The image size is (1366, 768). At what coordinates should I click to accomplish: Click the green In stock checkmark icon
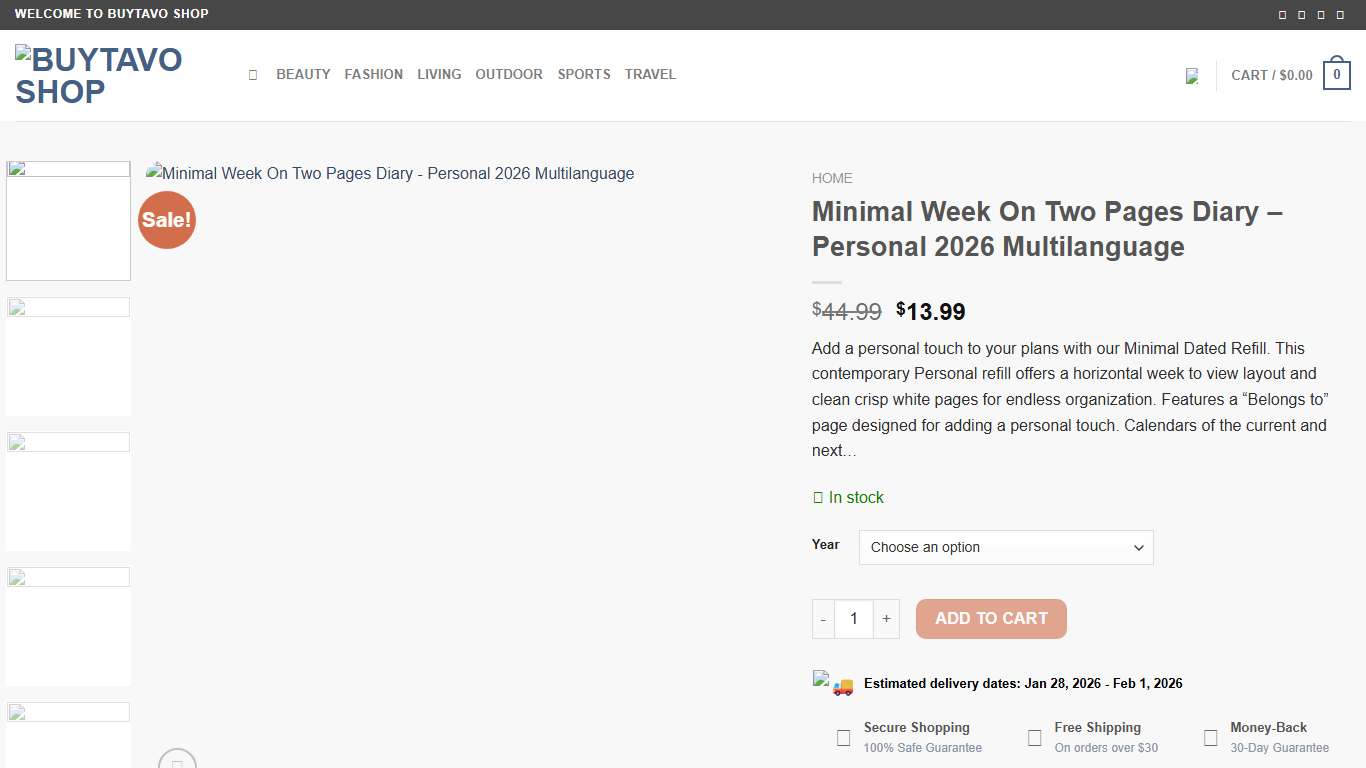(818, 497)
